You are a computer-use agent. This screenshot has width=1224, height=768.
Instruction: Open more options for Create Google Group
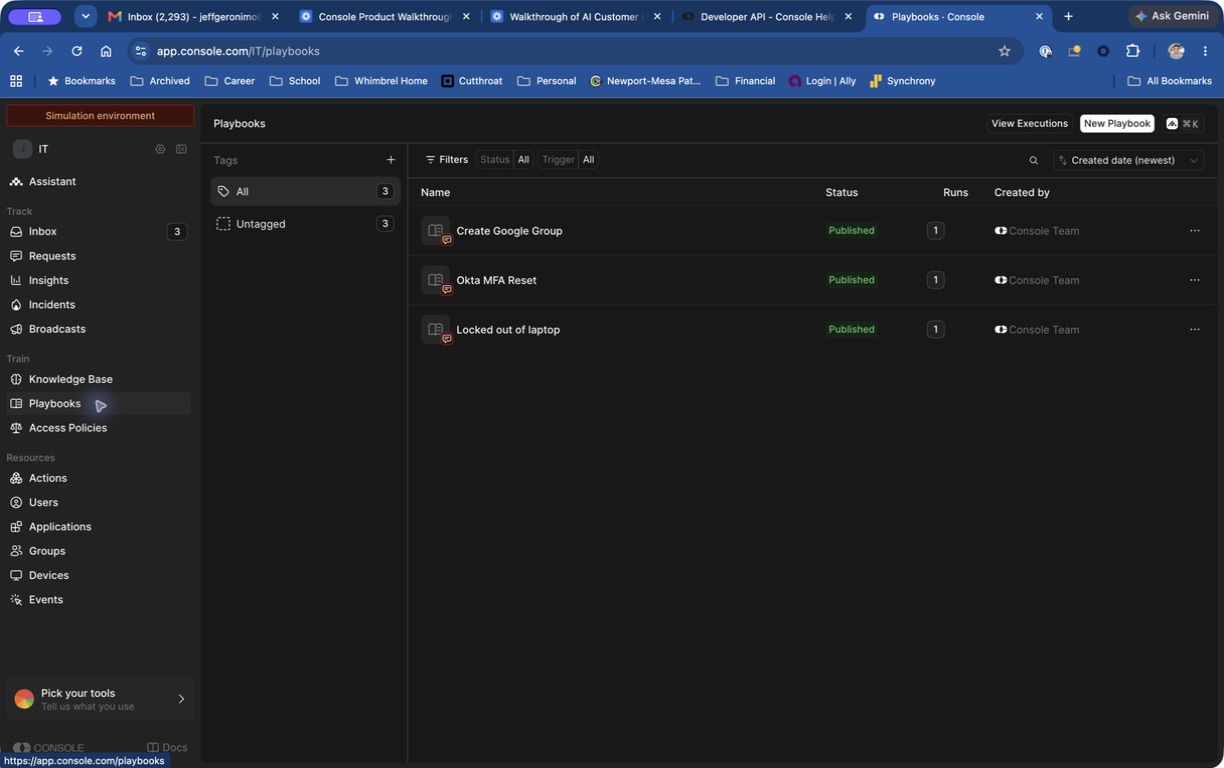[x=1194, y=231]
